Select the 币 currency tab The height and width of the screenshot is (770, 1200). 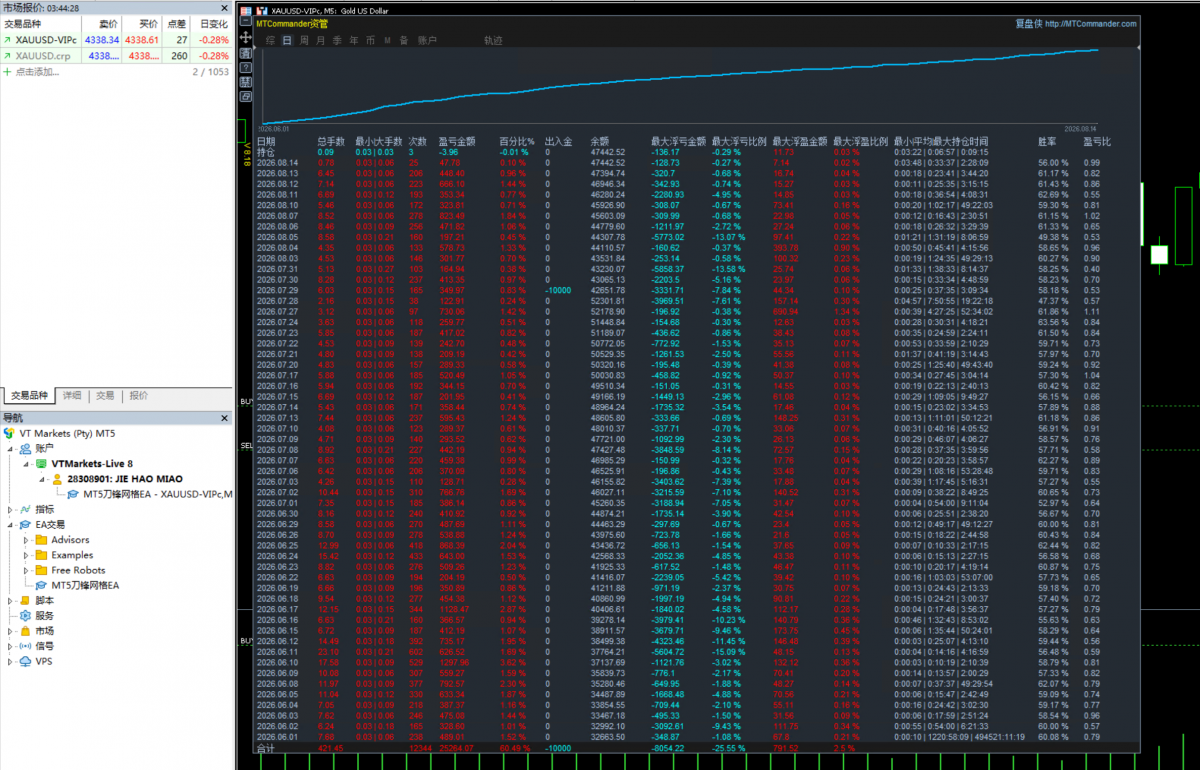(370, 40)
